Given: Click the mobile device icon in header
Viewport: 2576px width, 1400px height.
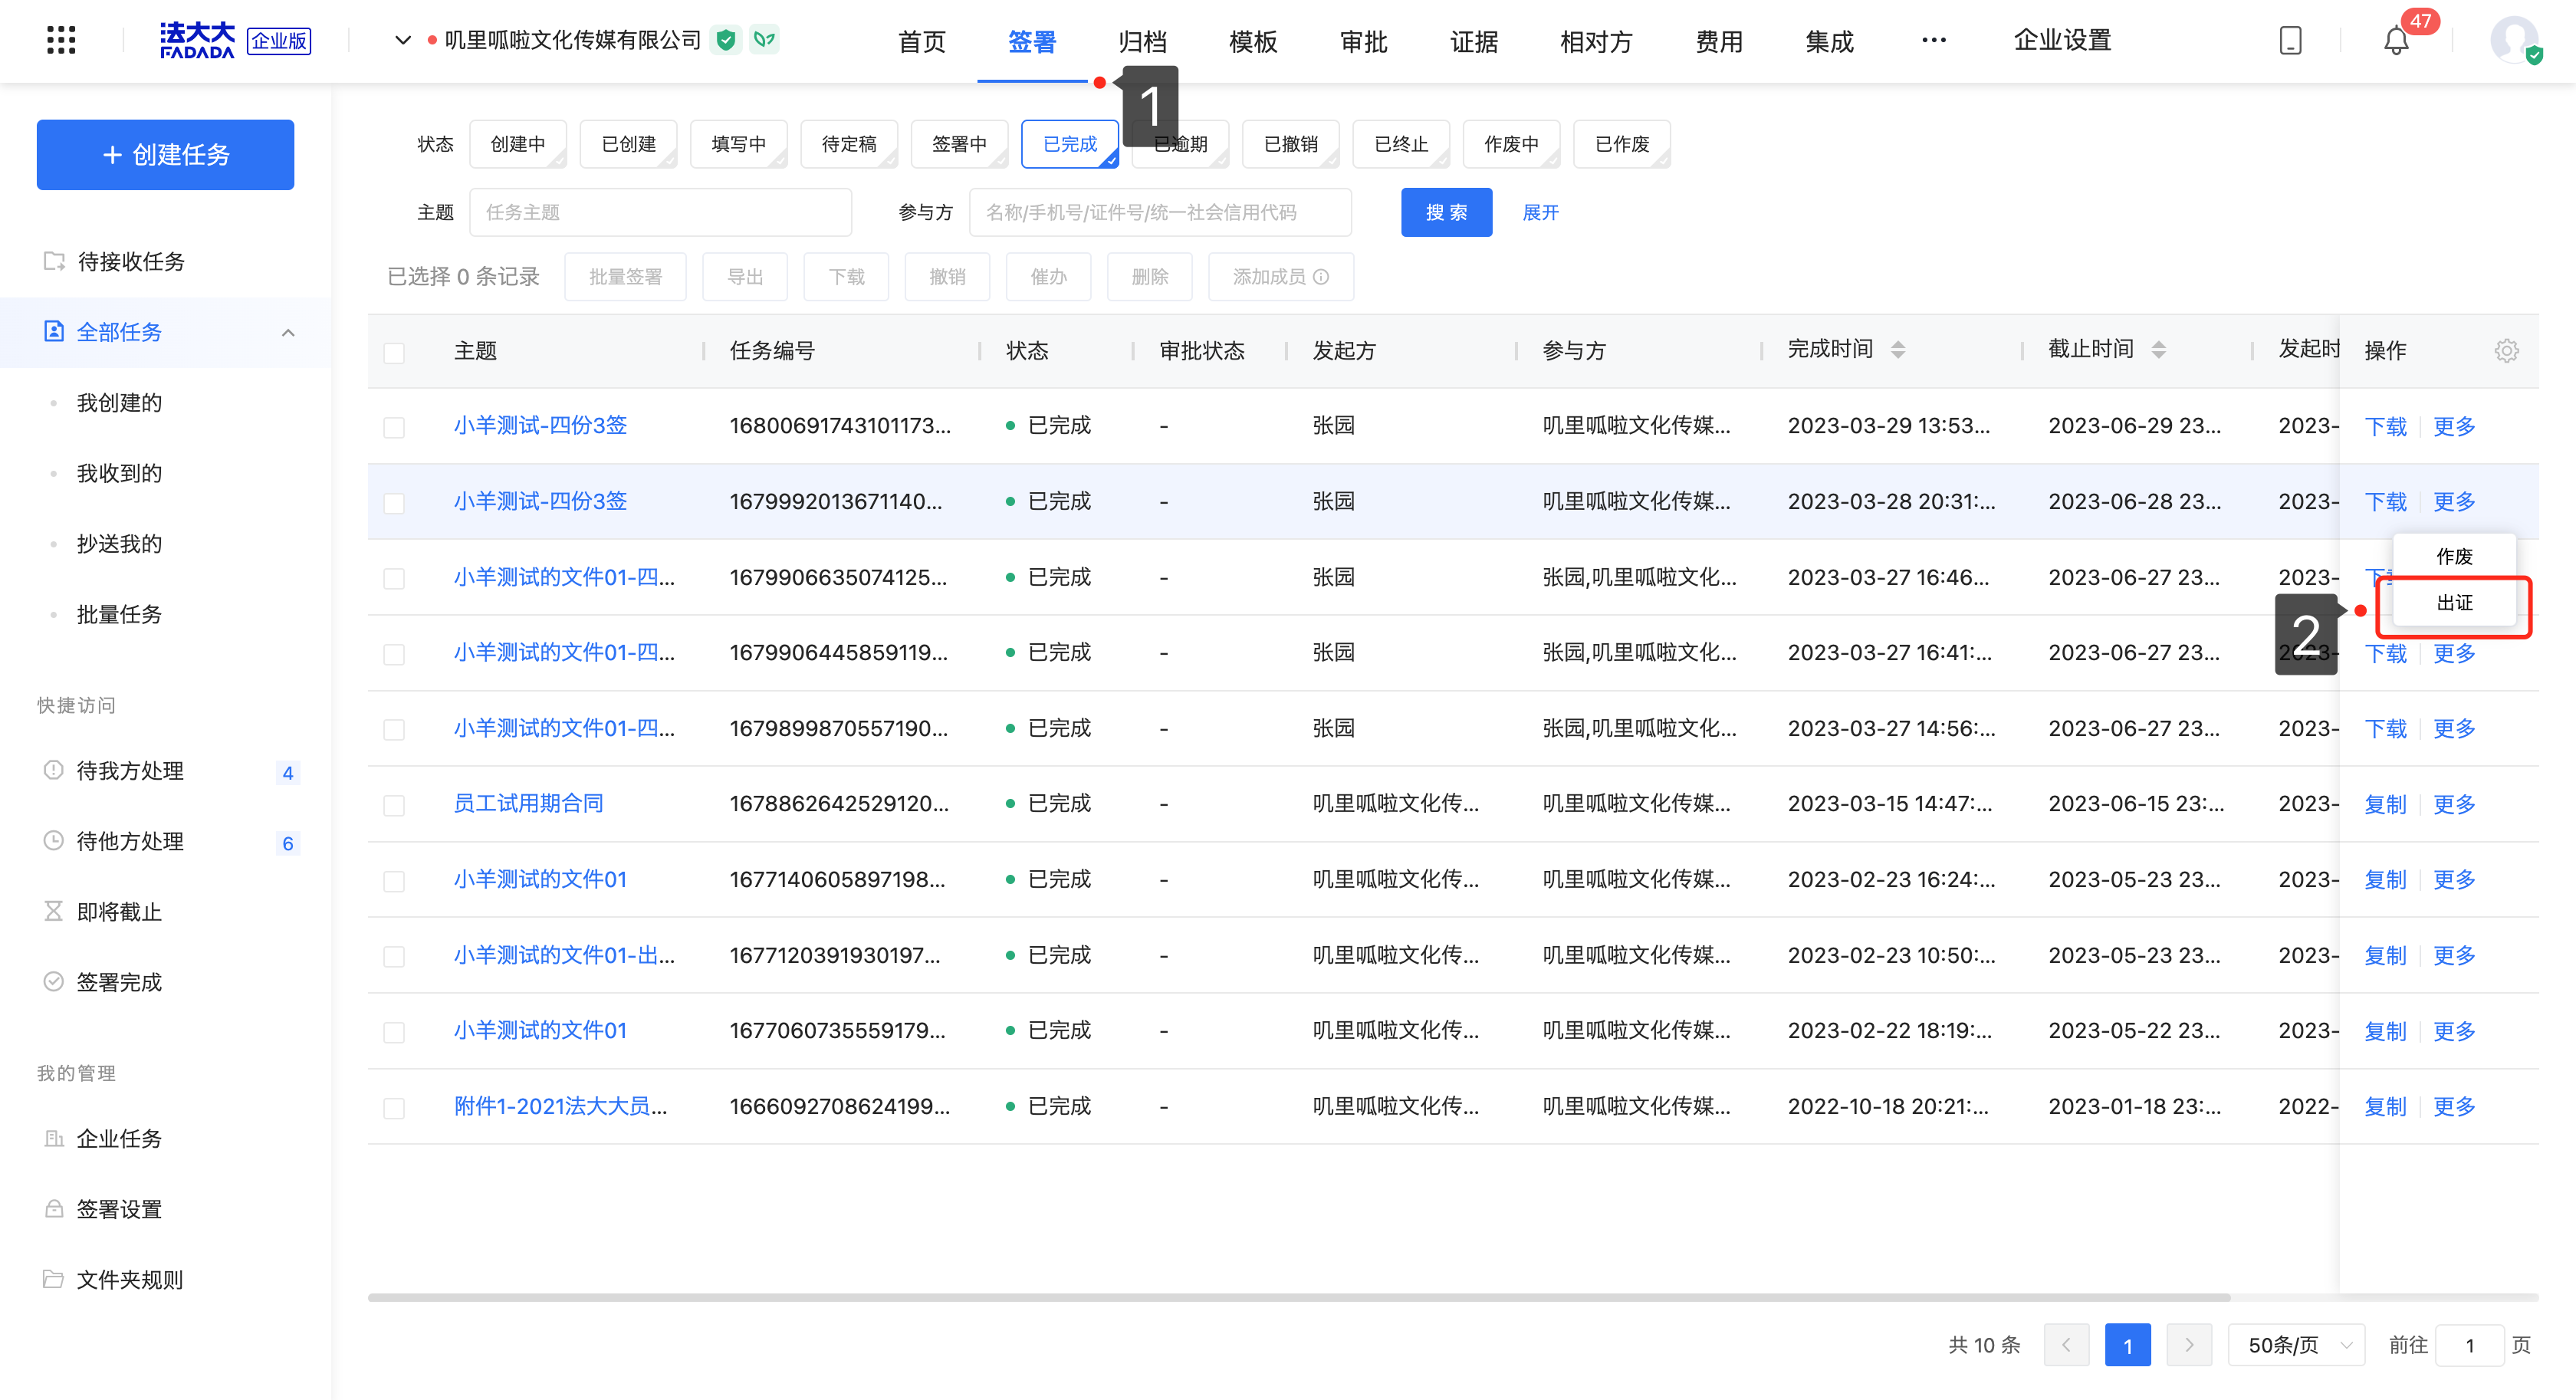Looking at the screenshot, I should click(x=2290, y=41).
